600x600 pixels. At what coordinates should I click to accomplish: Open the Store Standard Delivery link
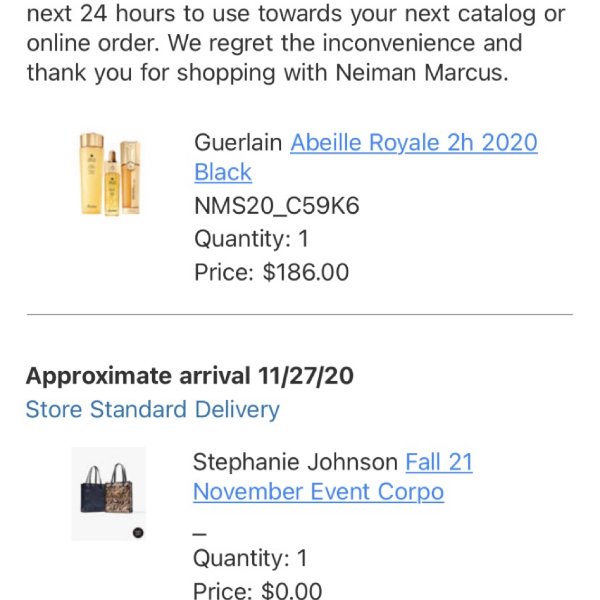click(x=153, y=409)
